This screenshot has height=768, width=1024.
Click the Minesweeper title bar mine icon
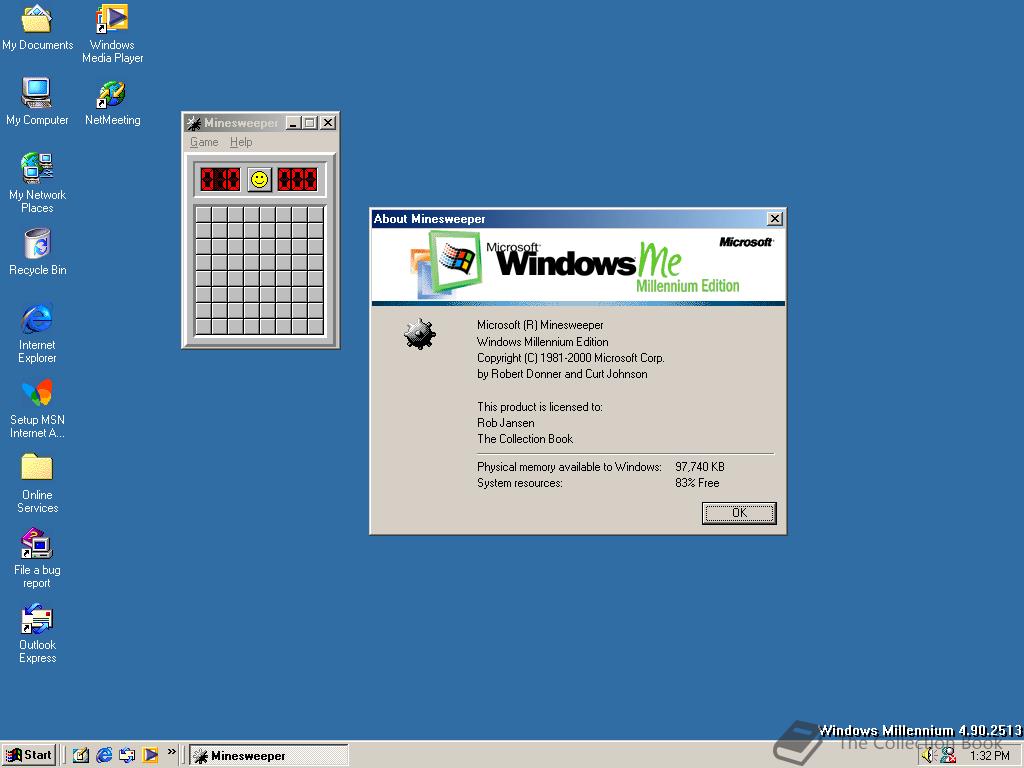click(193, 123)
